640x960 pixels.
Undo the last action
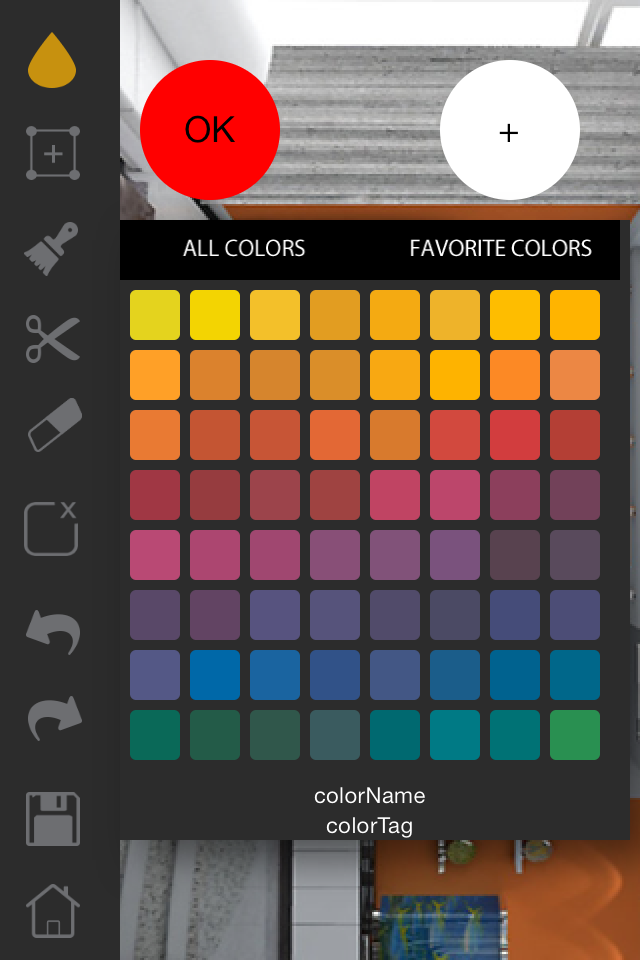point(53,632)
